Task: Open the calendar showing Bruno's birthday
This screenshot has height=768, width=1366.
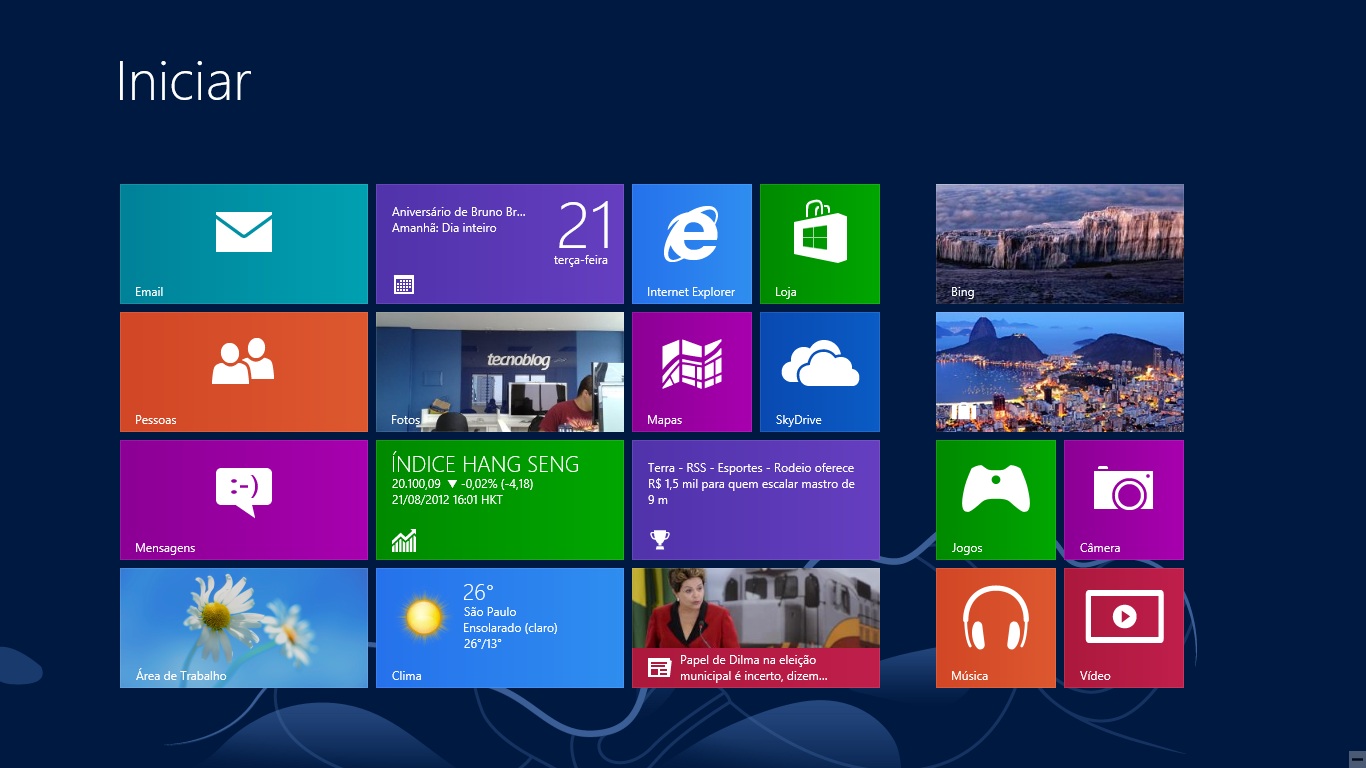Action: point(499,243)
